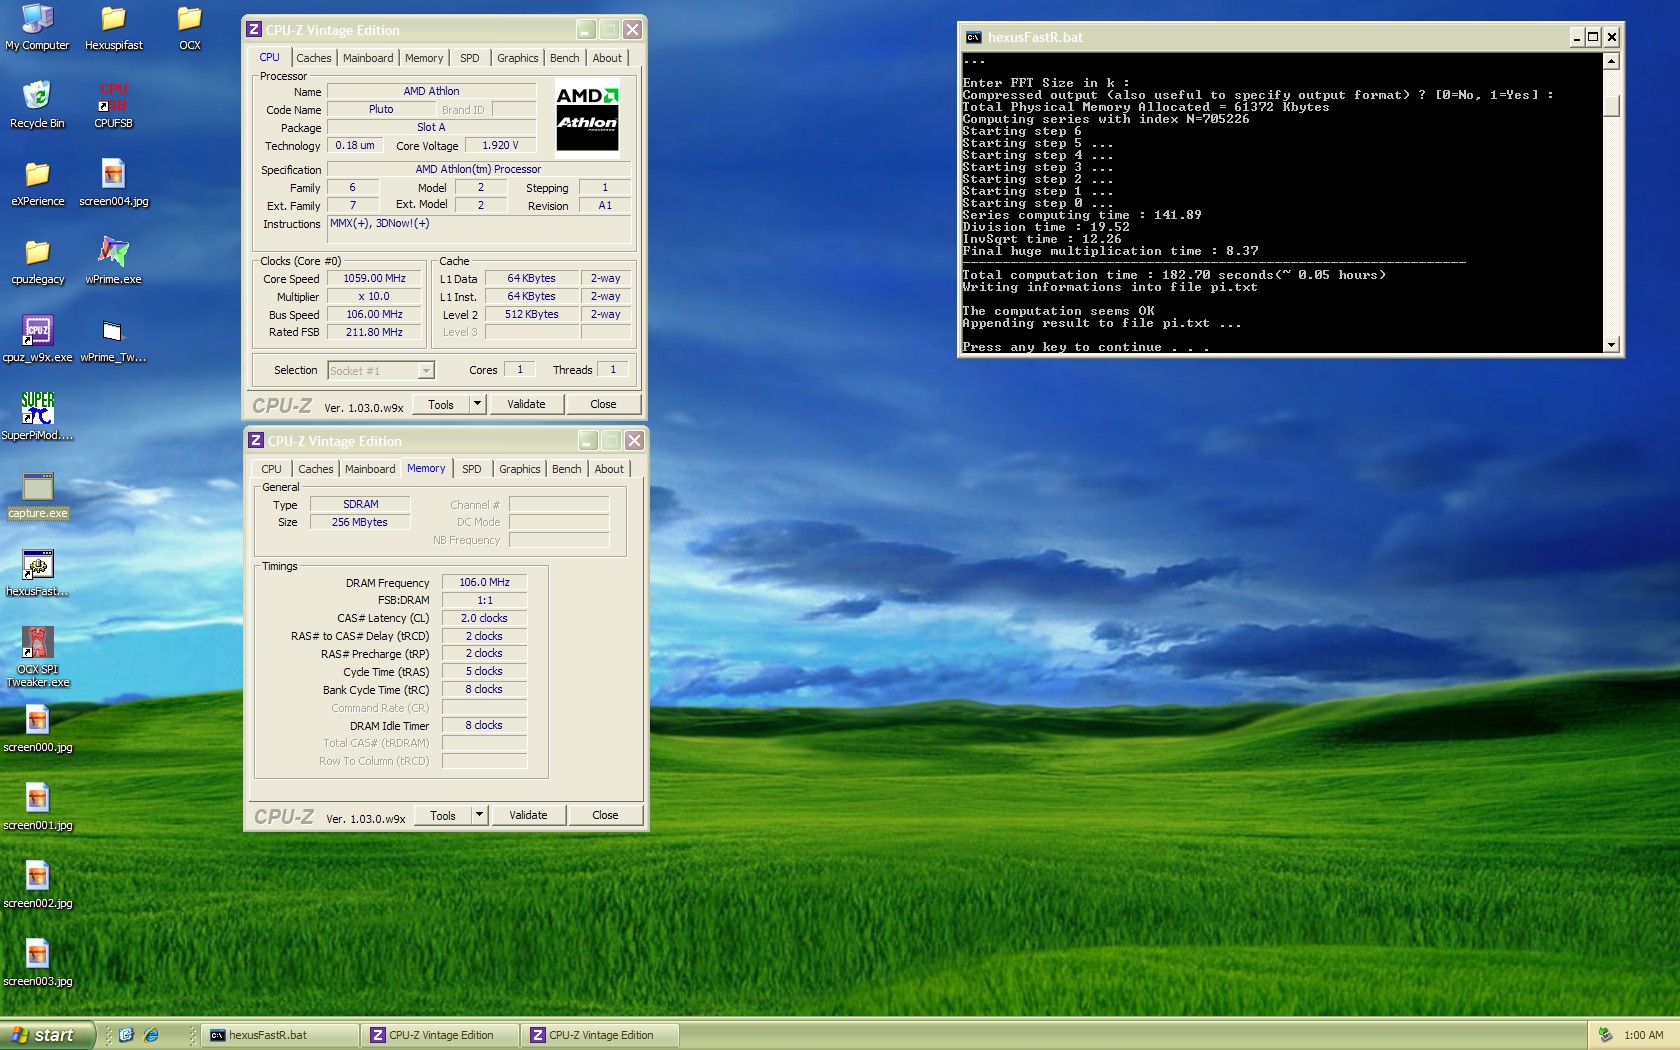Image resolution: width=1680 pixels, height=1050 pixels.
Task: Select the screen000.jpg file icon
Action: click(37, 730)
